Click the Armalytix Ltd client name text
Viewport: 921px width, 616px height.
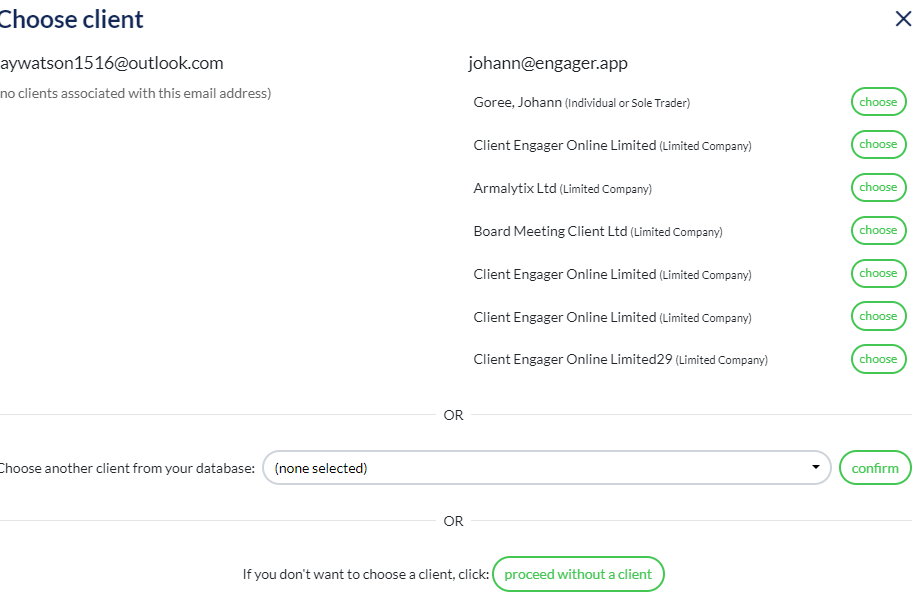(x=514, y=188)
